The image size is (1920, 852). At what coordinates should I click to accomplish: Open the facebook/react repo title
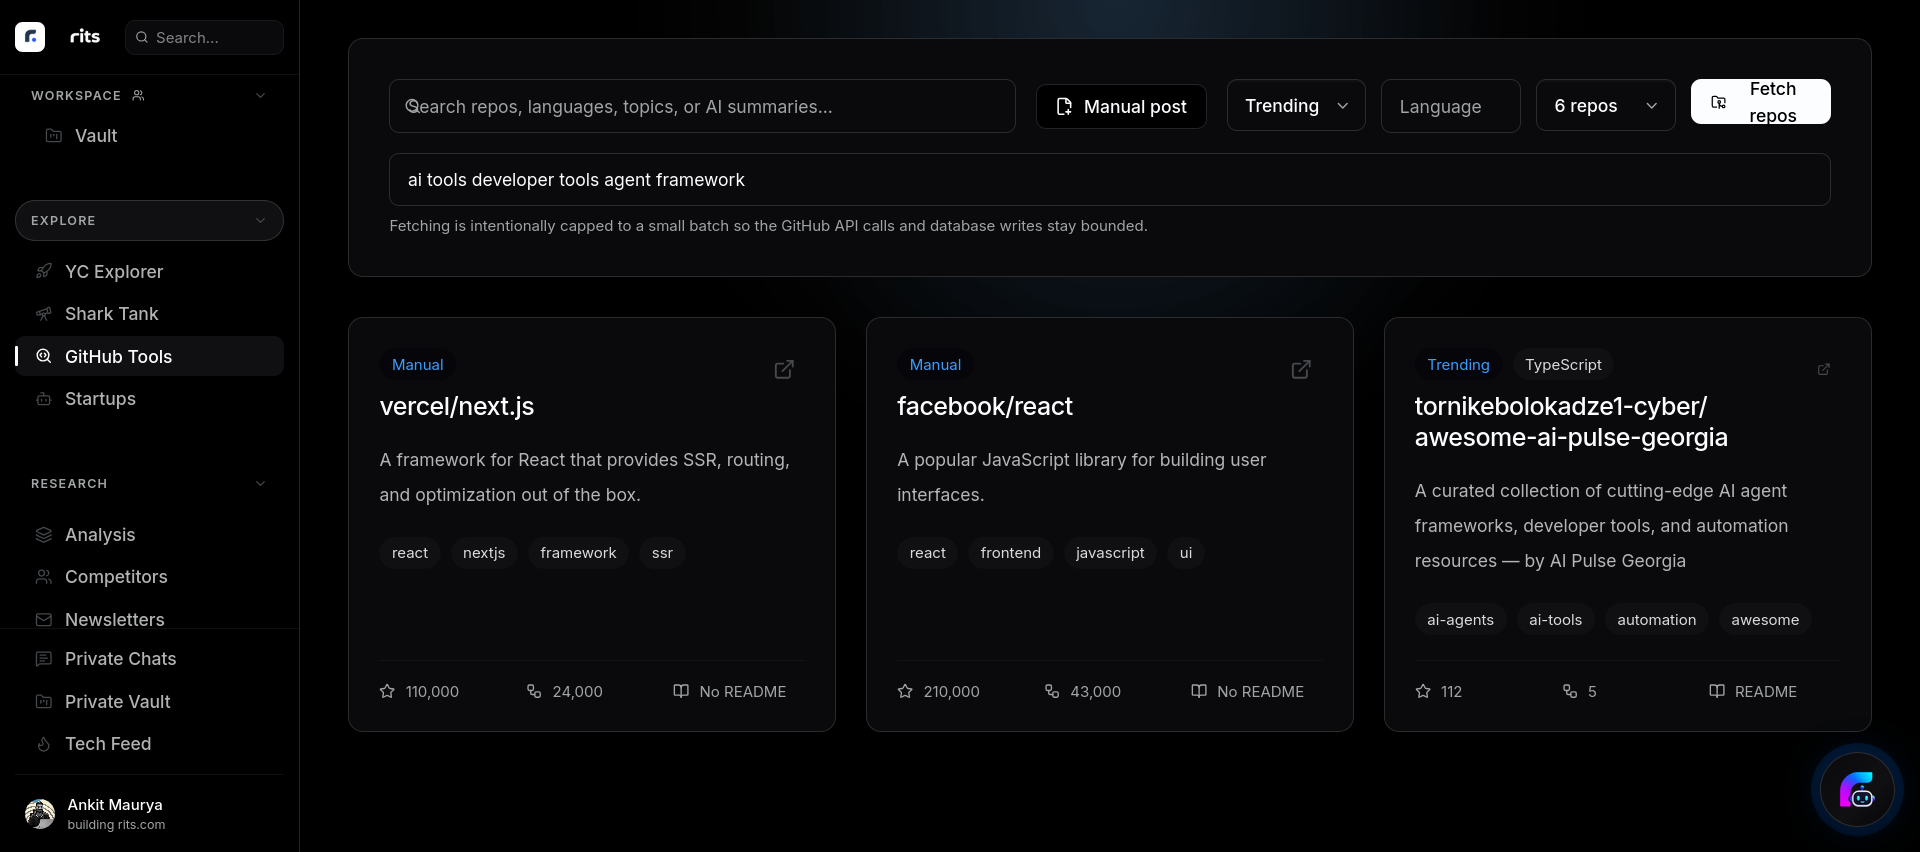pos(985,406)
